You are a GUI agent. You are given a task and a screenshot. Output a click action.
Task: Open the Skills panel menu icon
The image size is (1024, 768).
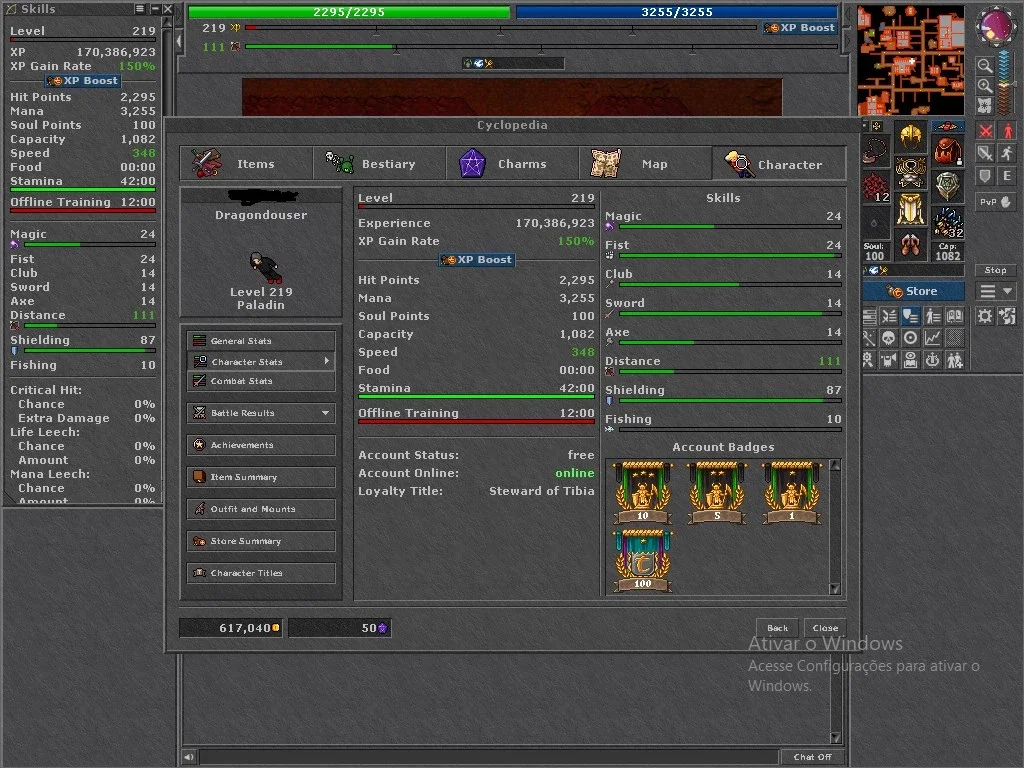(139, 8)
